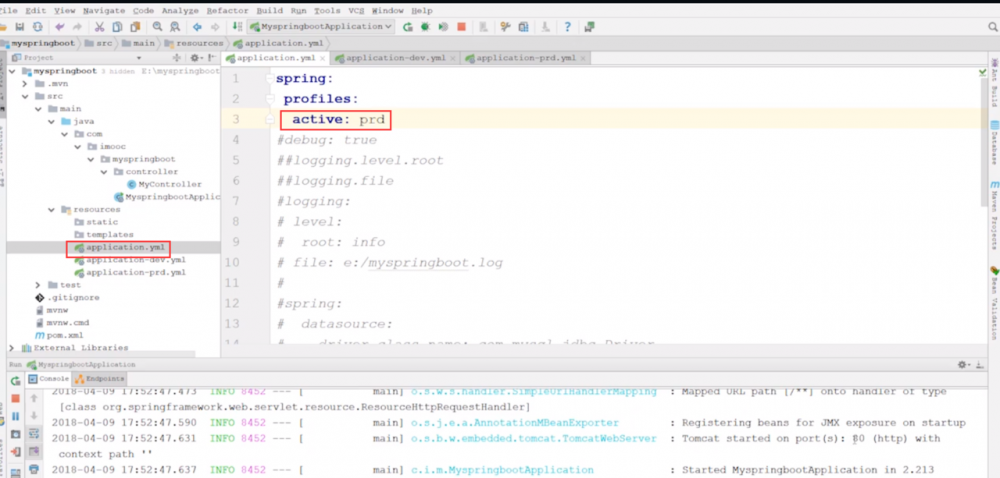Click the Cut scissors icon
The image size is (1000, 478).
[x=99, y=27]
